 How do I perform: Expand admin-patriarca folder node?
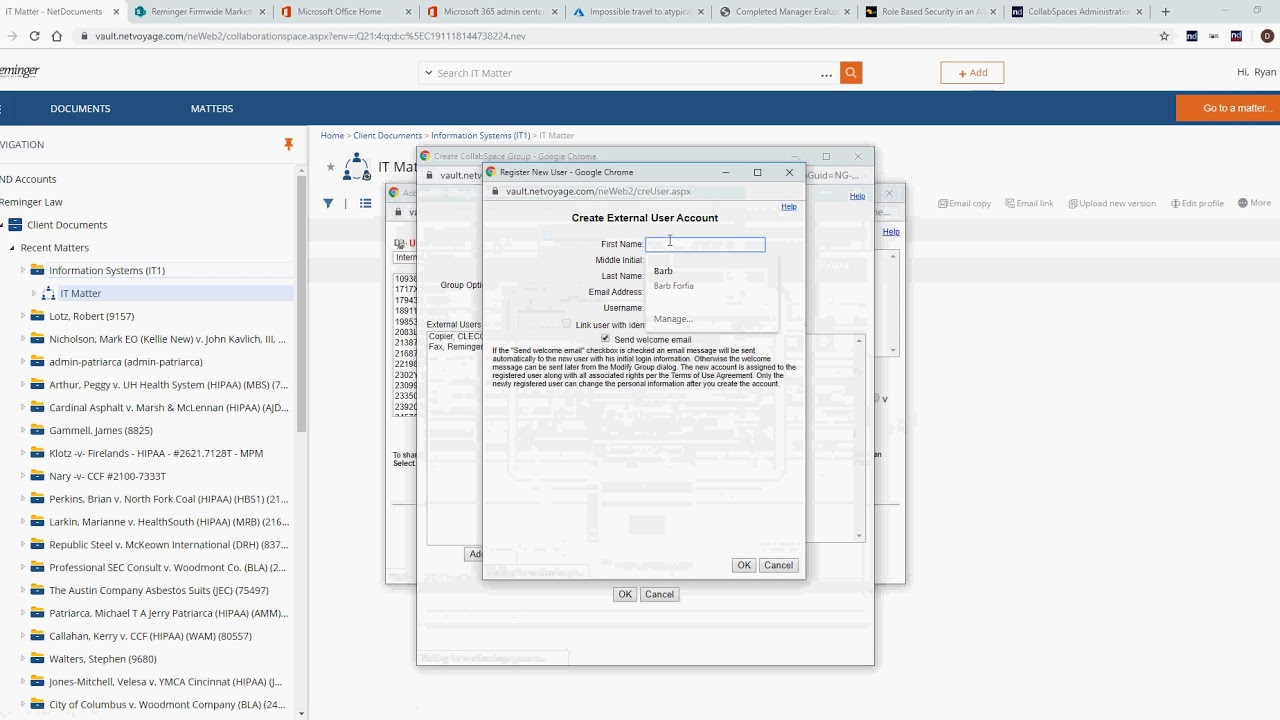point(23,362)
